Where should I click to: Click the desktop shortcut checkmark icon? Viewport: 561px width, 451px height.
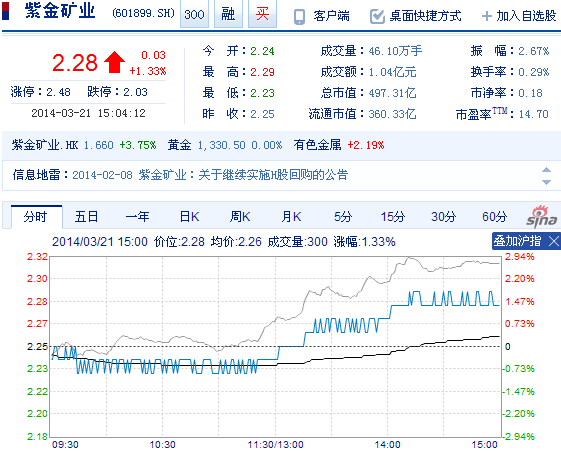(x=377, y=16)
